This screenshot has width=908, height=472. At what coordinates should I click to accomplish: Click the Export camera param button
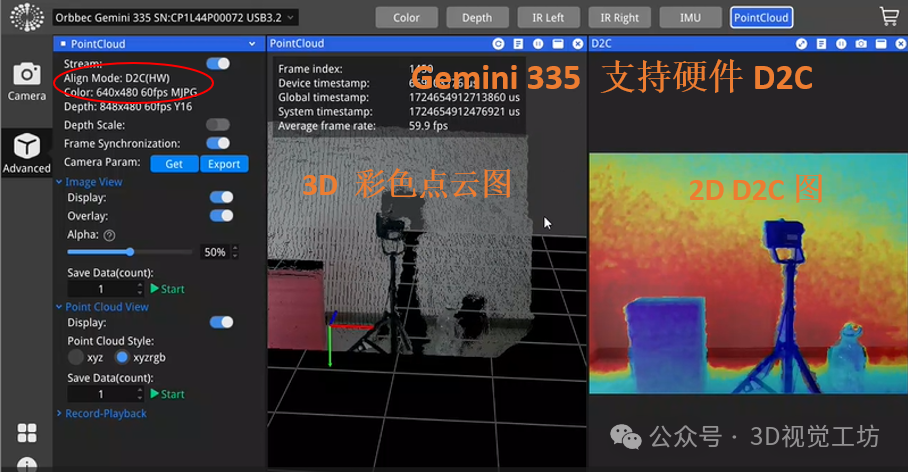(x=224, y=164)
